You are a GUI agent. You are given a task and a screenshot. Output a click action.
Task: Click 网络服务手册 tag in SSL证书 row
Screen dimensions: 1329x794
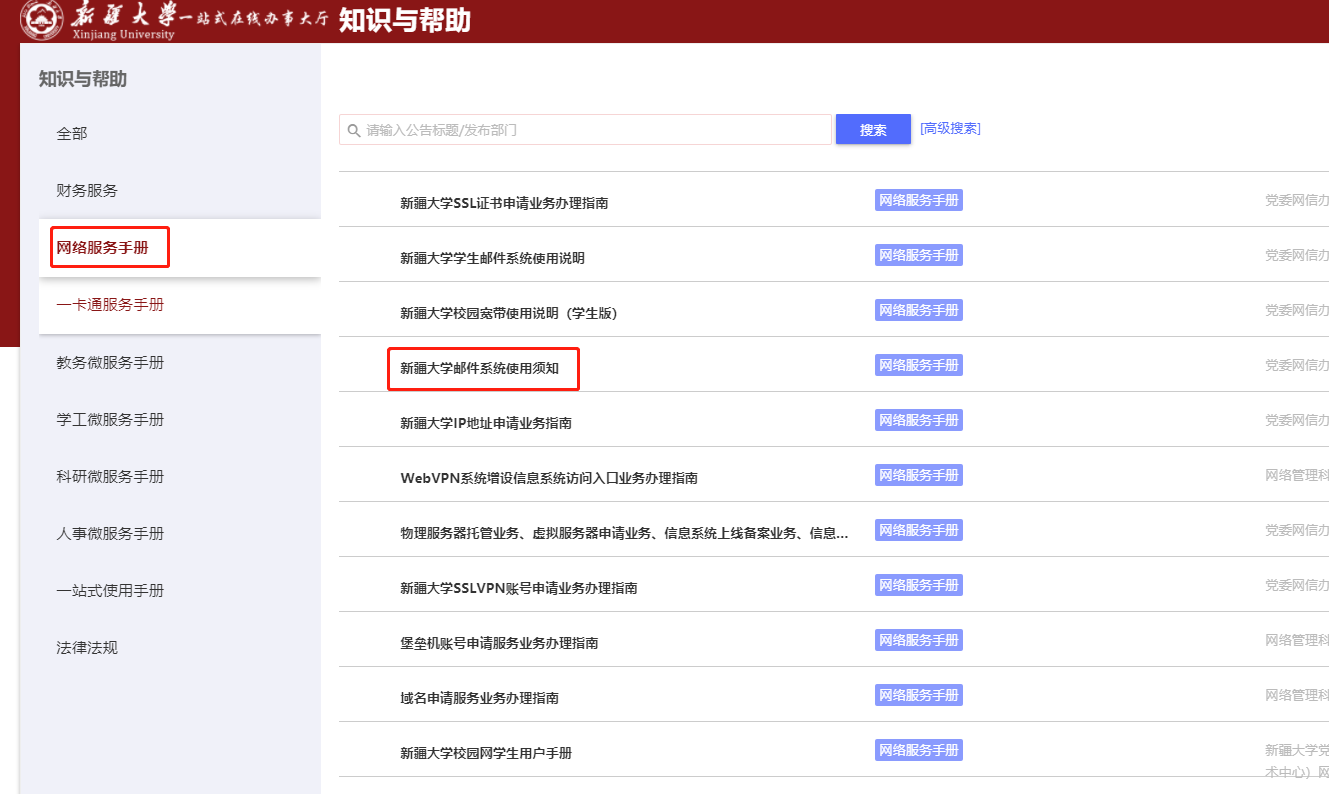(x=919, y=200)
